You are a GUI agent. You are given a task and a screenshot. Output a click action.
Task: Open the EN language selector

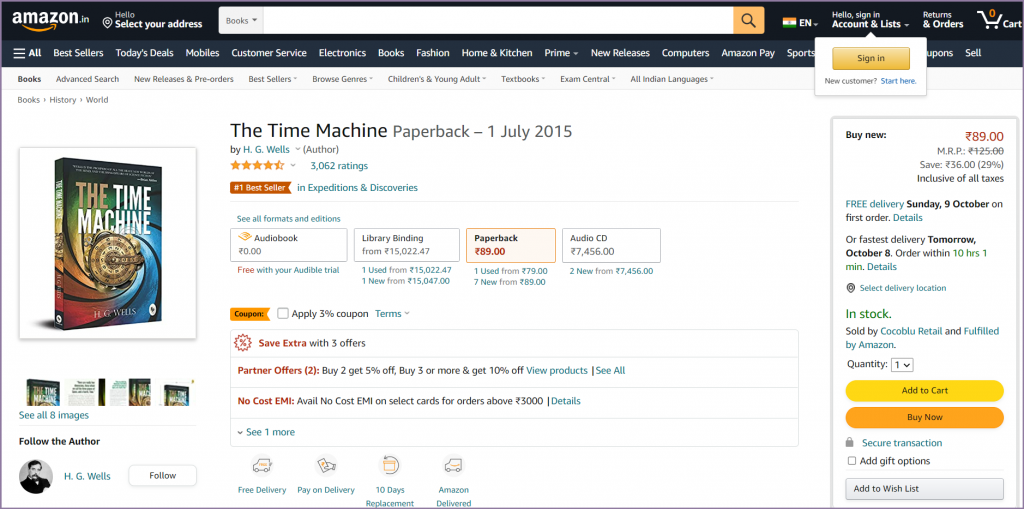point(801,22)
